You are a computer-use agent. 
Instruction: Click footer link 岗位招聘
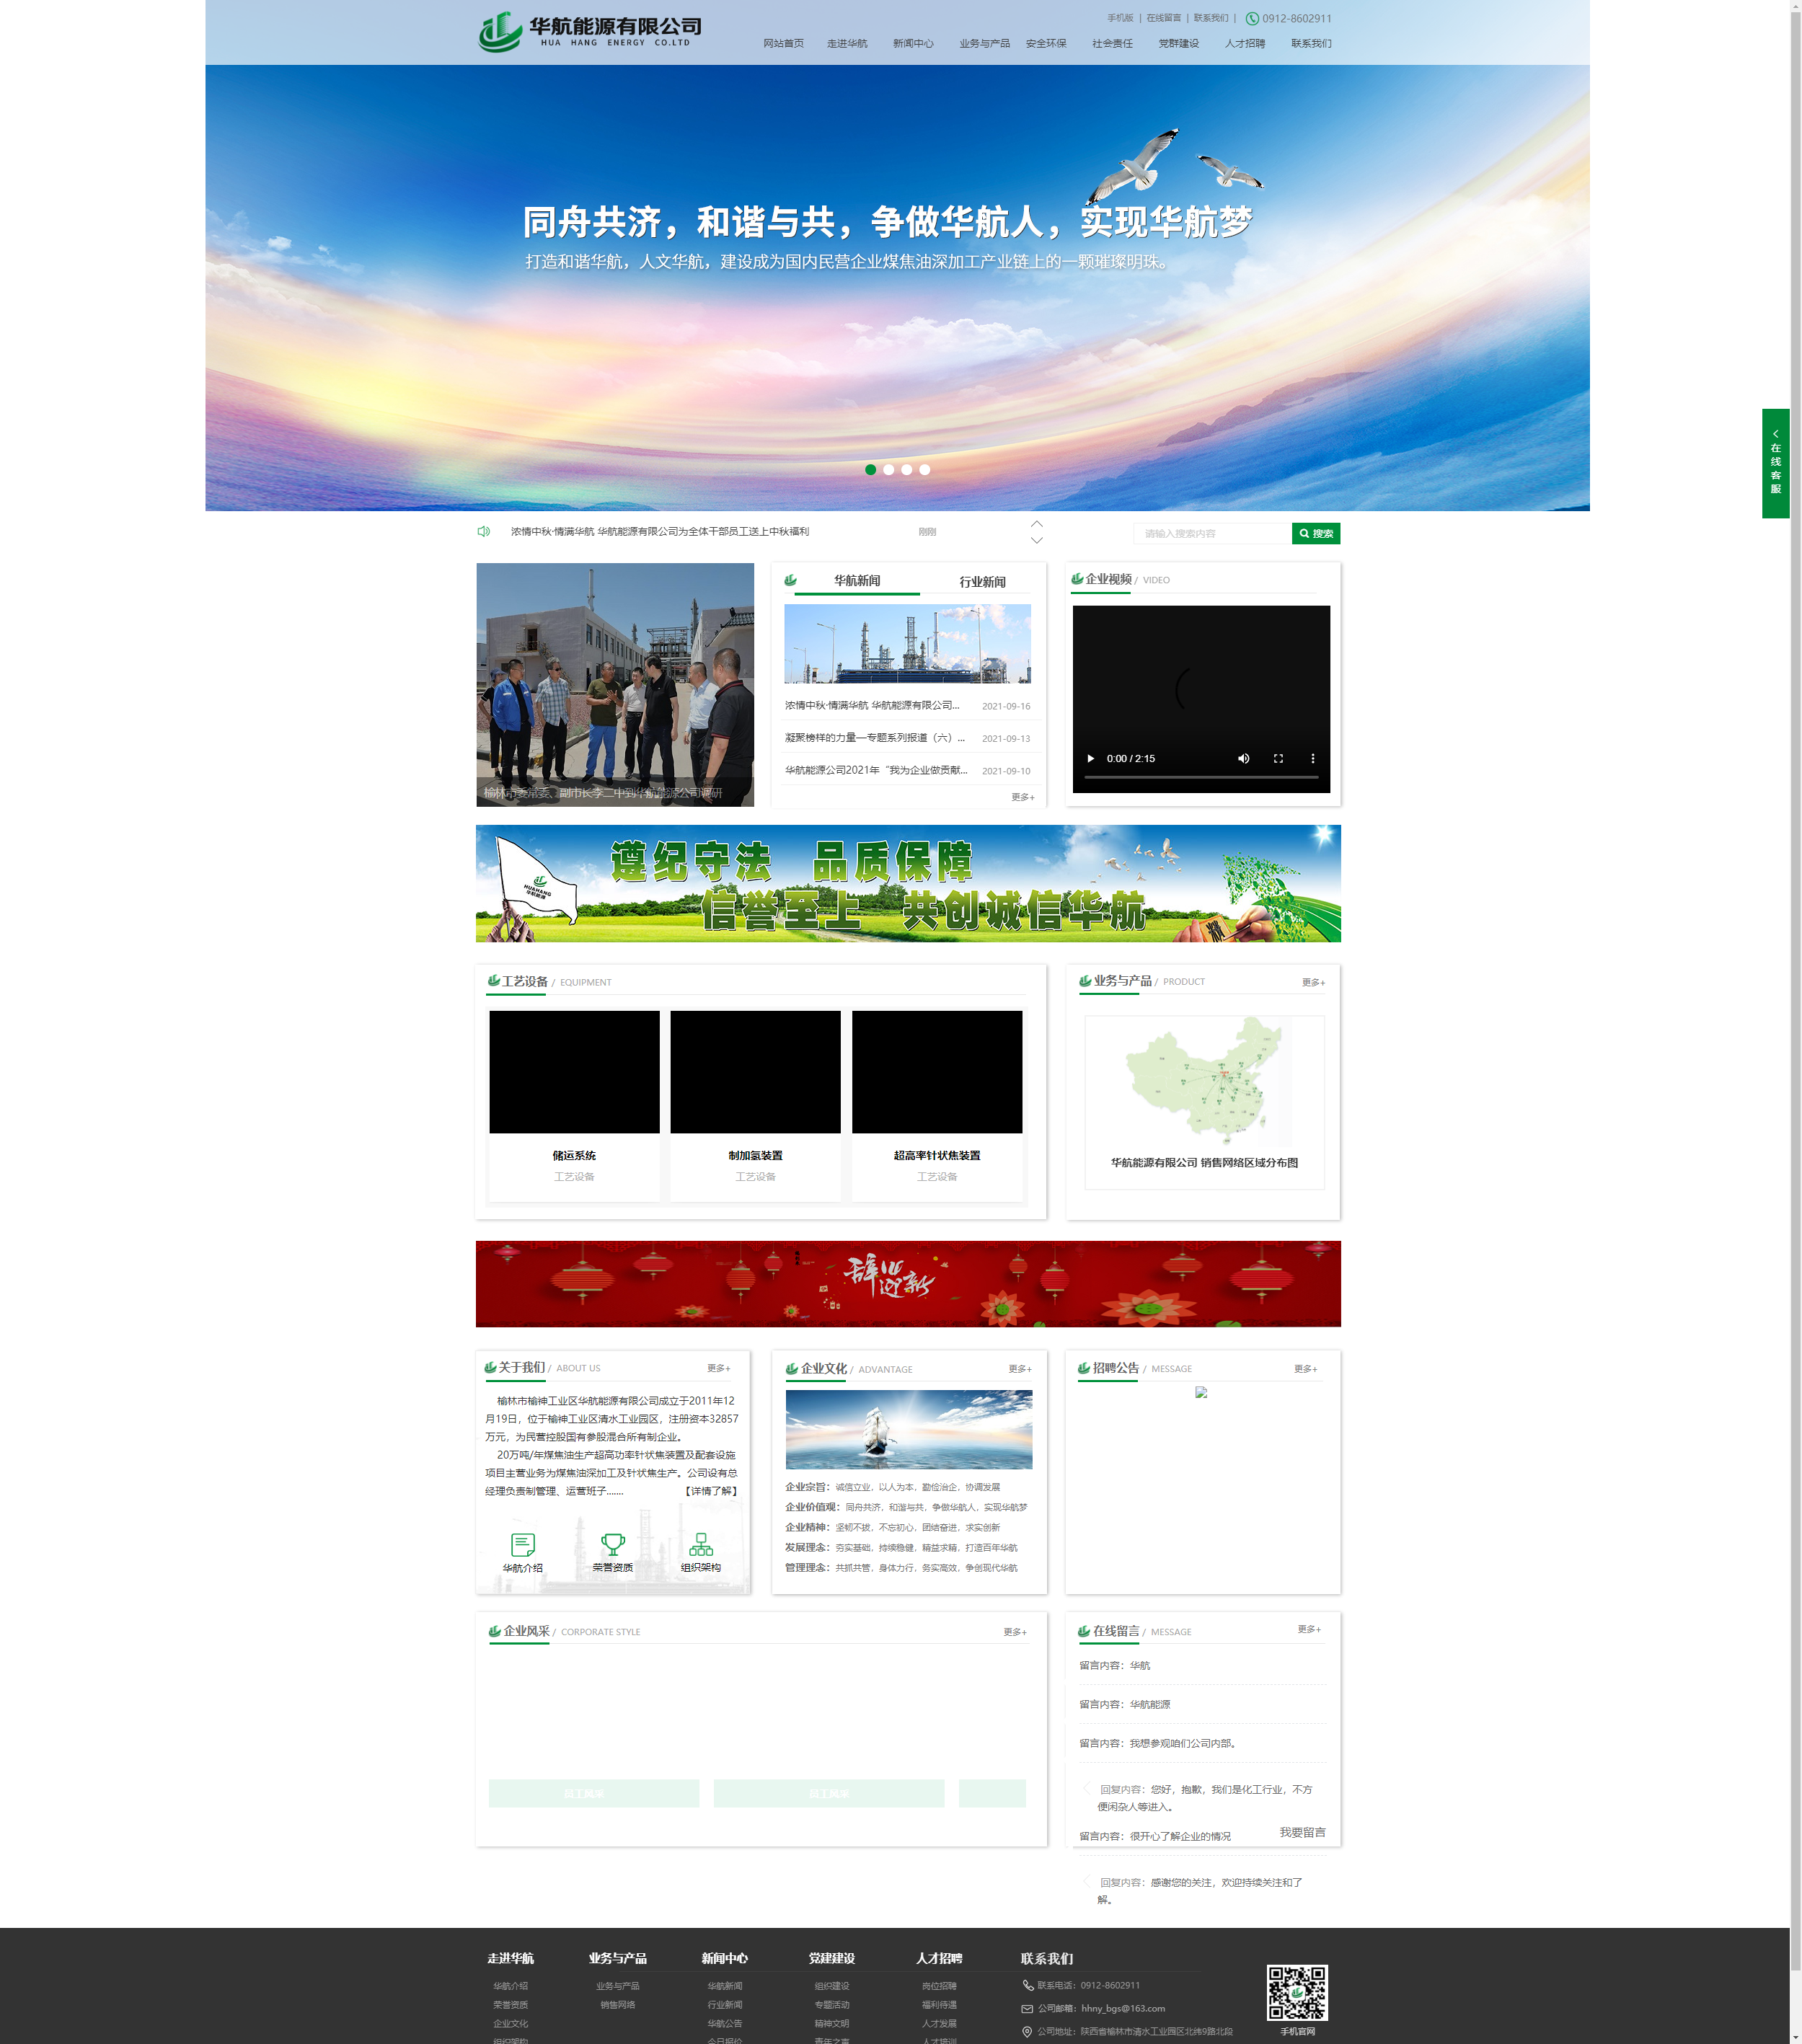click(x=939, y=1986)
